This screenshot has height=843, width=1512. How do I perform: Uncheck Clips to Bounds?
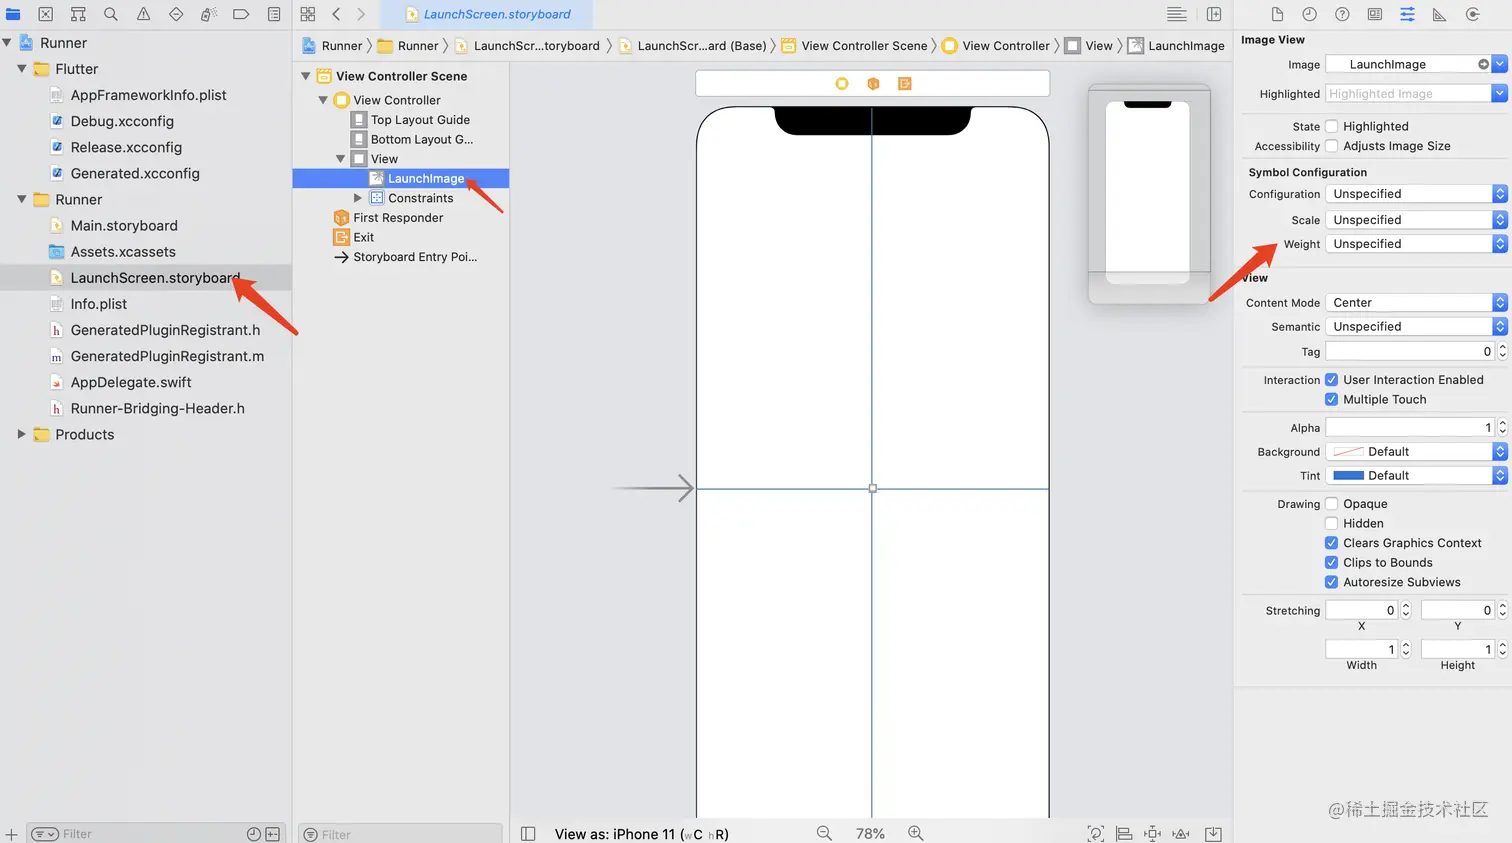tap(1331, 562)
